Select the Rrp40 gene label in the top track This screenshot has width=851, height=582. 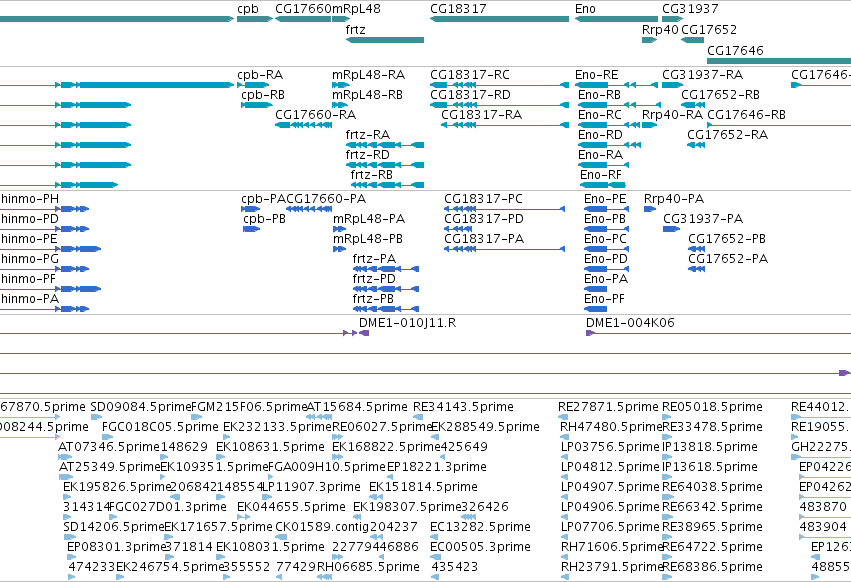[660, 30]
